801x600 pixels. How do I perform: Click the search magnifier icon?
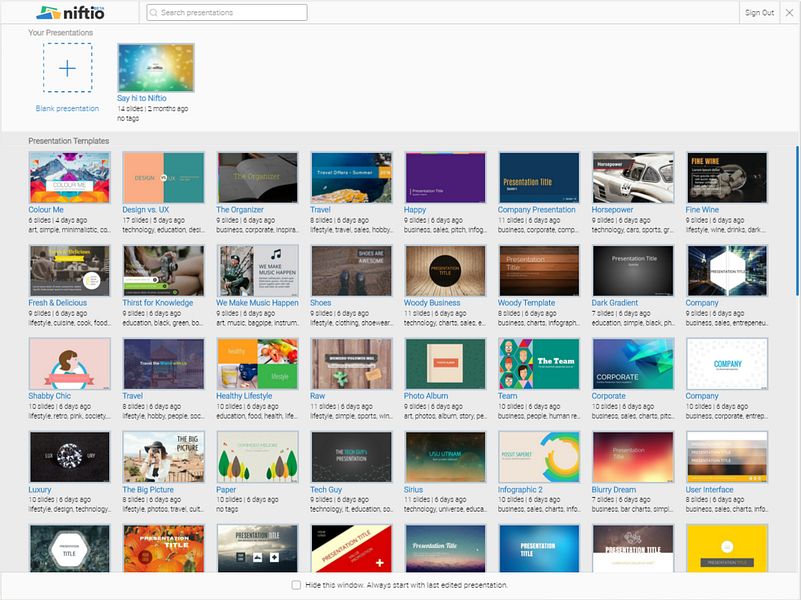(x=153, y=13)
